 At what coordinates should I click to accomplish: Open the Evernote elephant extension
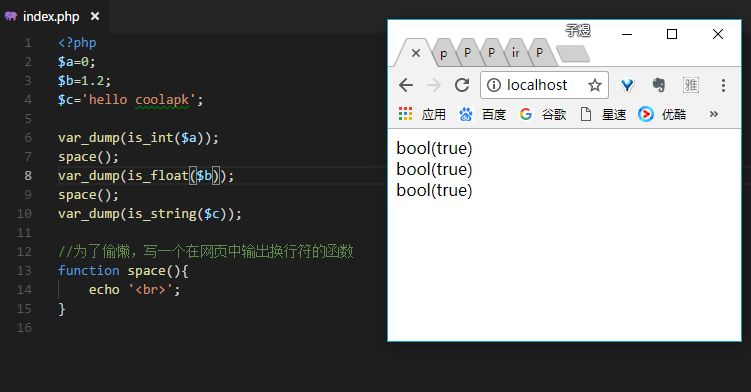(x=659, y=85)
